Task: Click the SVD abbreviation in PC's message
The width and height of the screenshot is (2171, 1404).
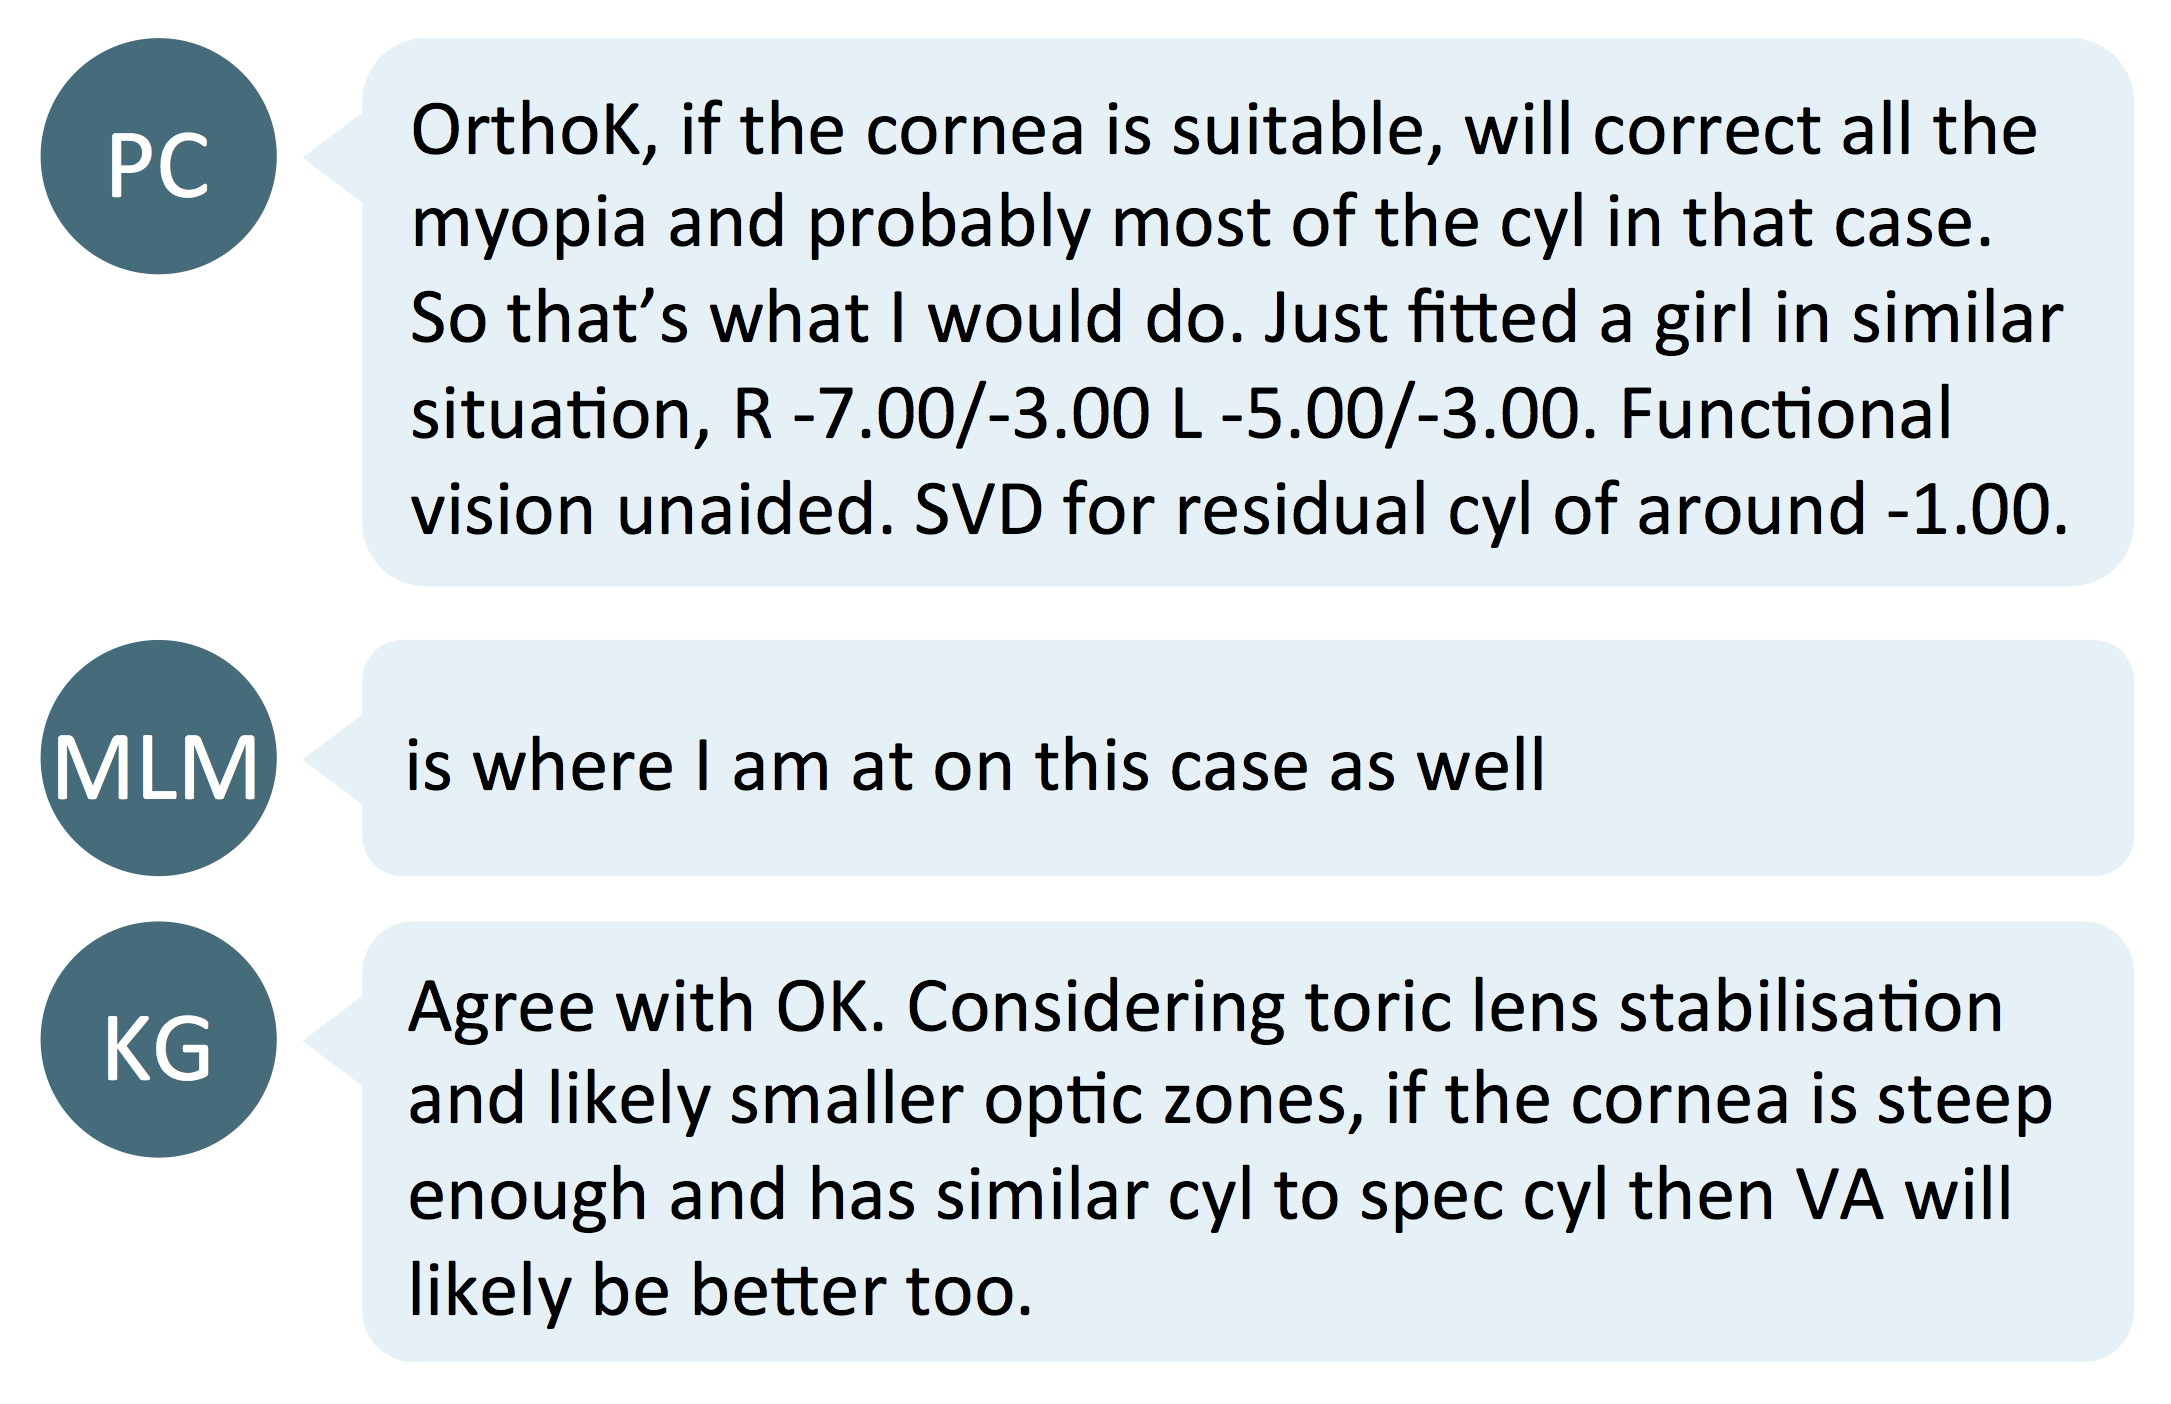Action: pos(978,509)
